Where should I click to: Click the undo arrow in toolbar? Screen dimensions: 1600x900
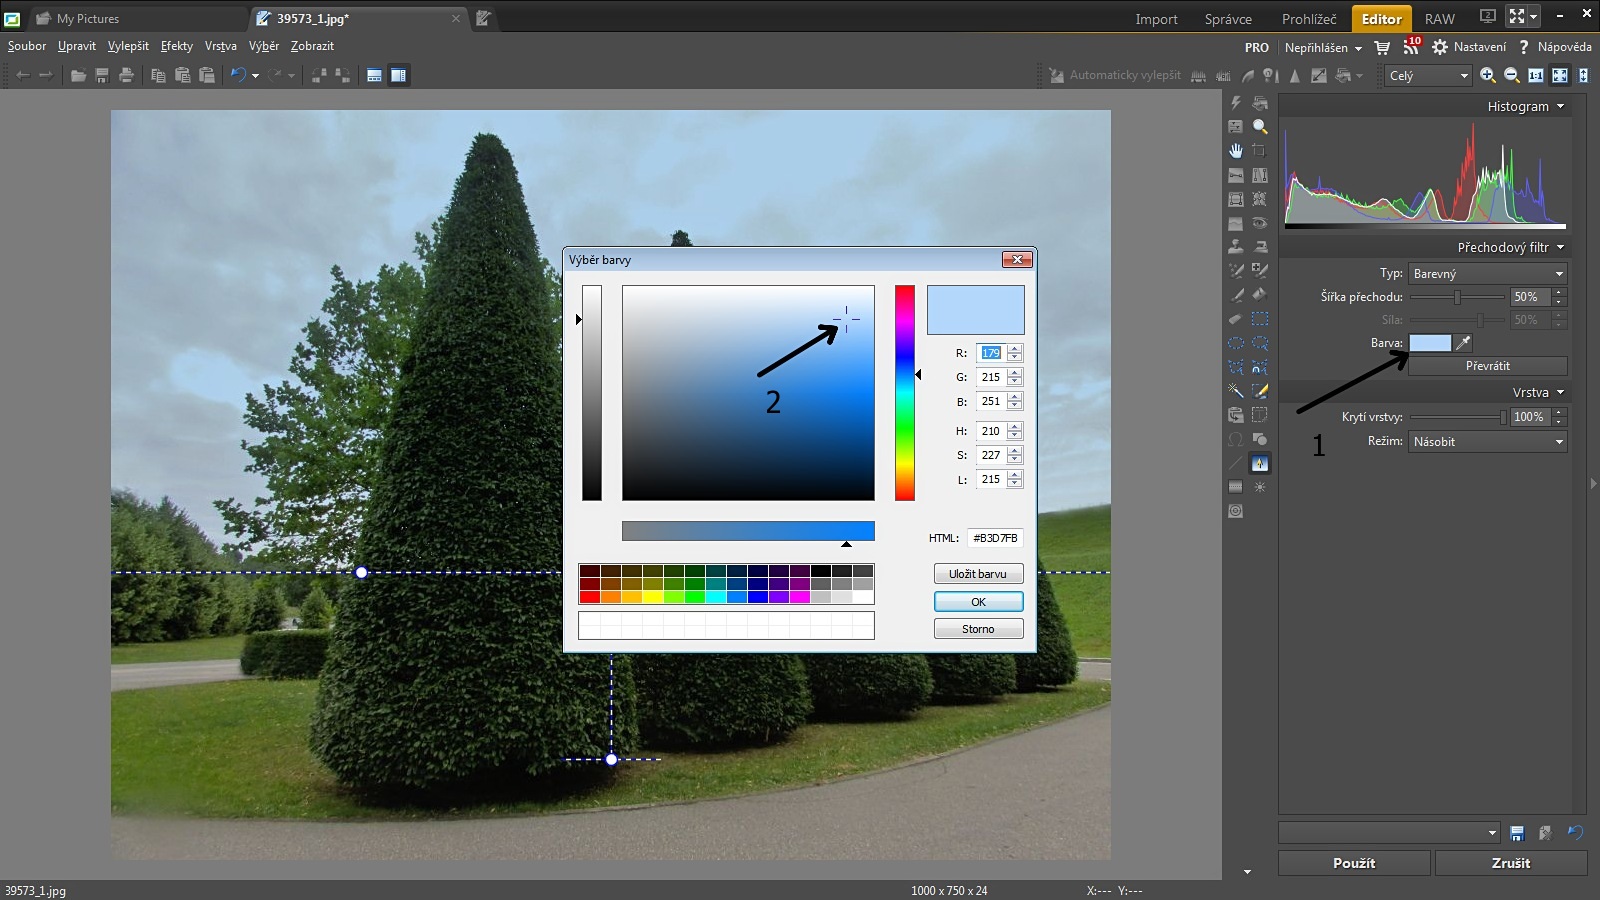point(238,75)
